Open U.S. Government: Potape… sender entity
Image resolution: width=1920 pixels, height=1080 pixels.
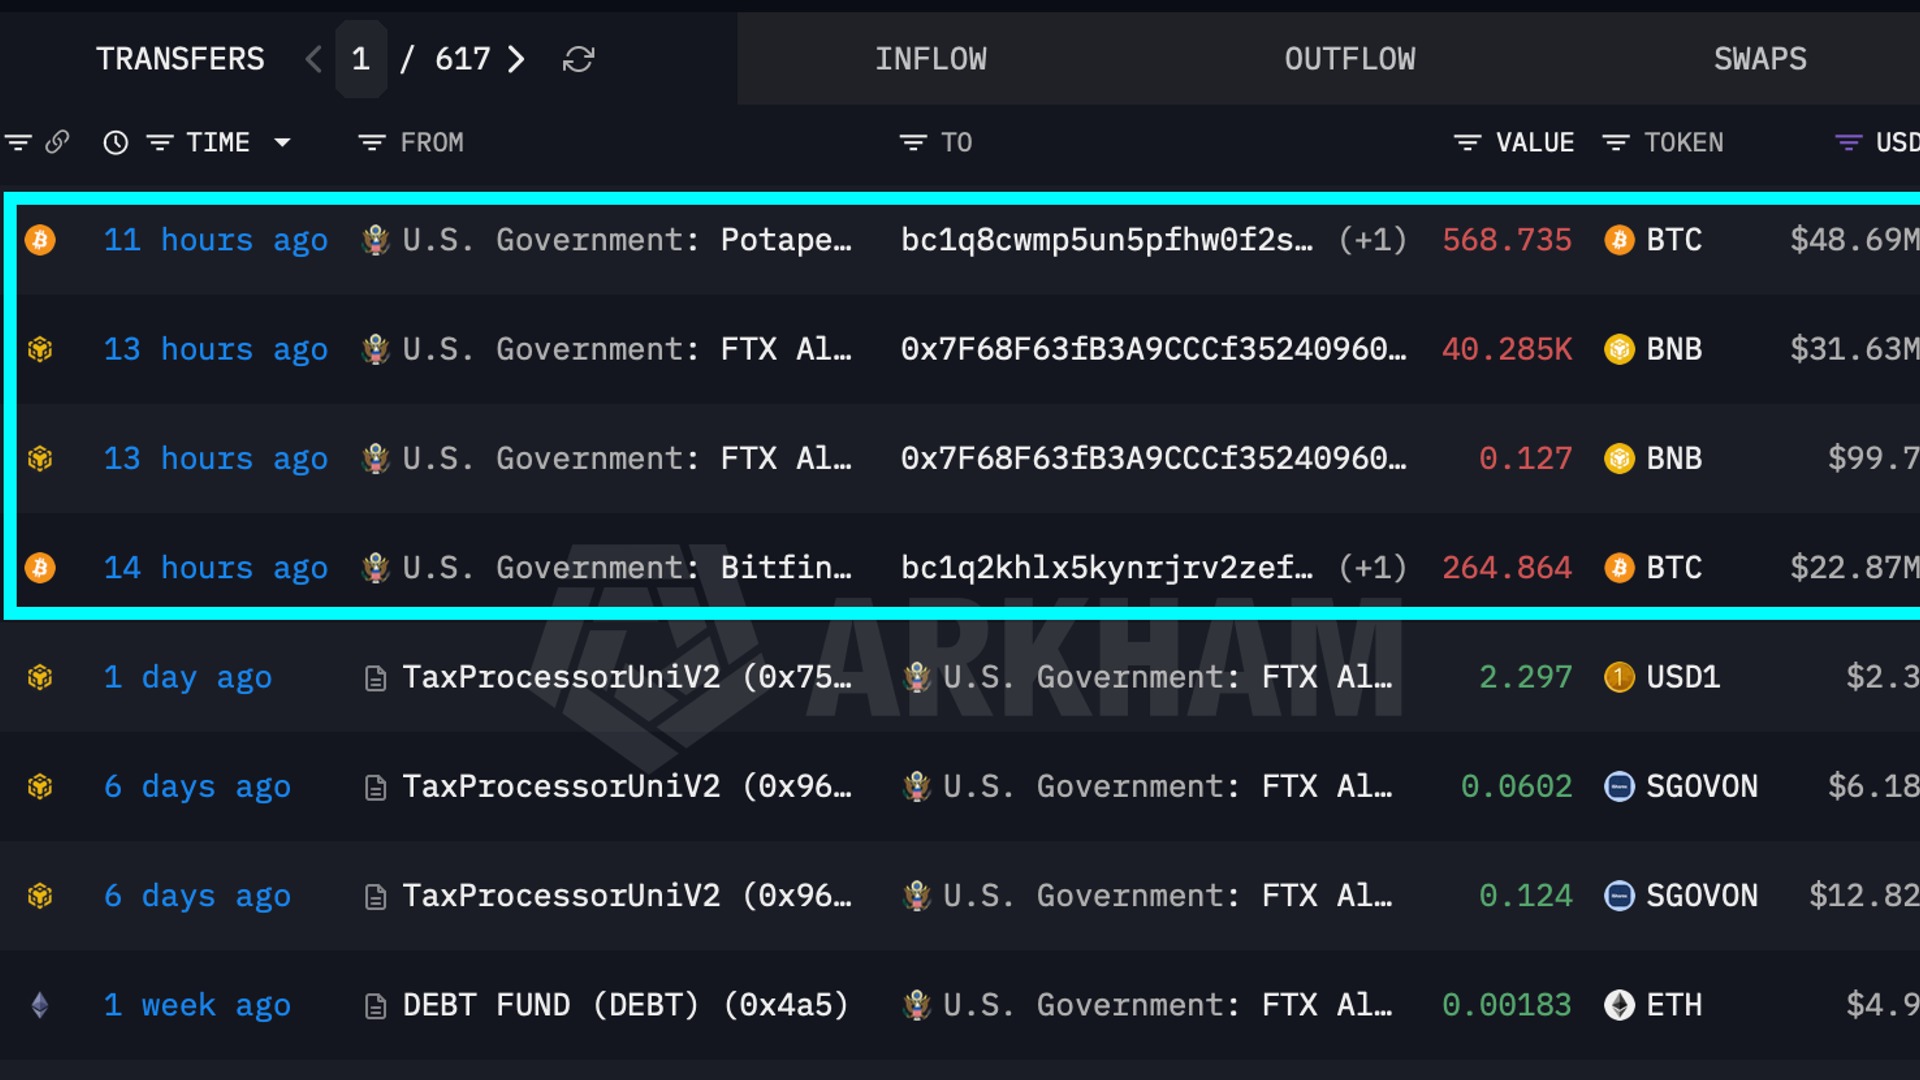[x=627, y=240]
